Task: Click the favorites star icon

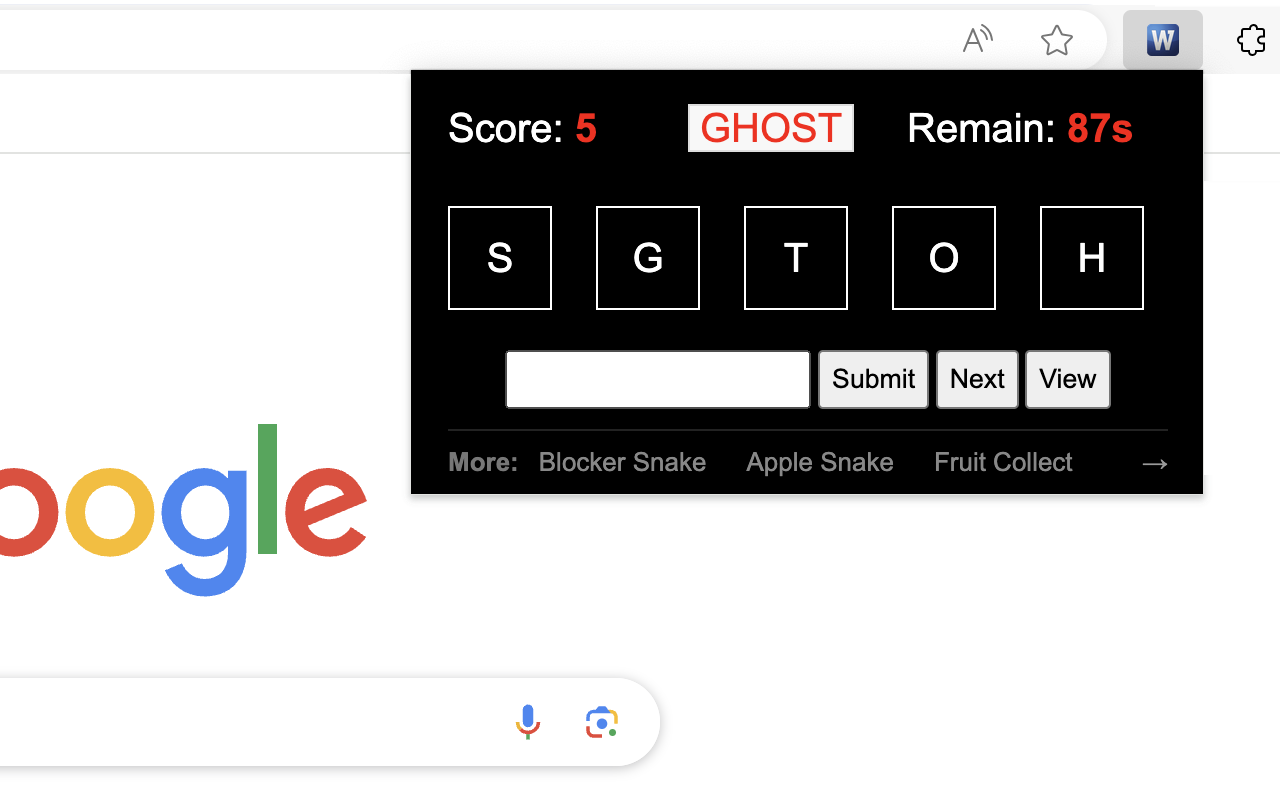Action: [x=1056, y=40]
